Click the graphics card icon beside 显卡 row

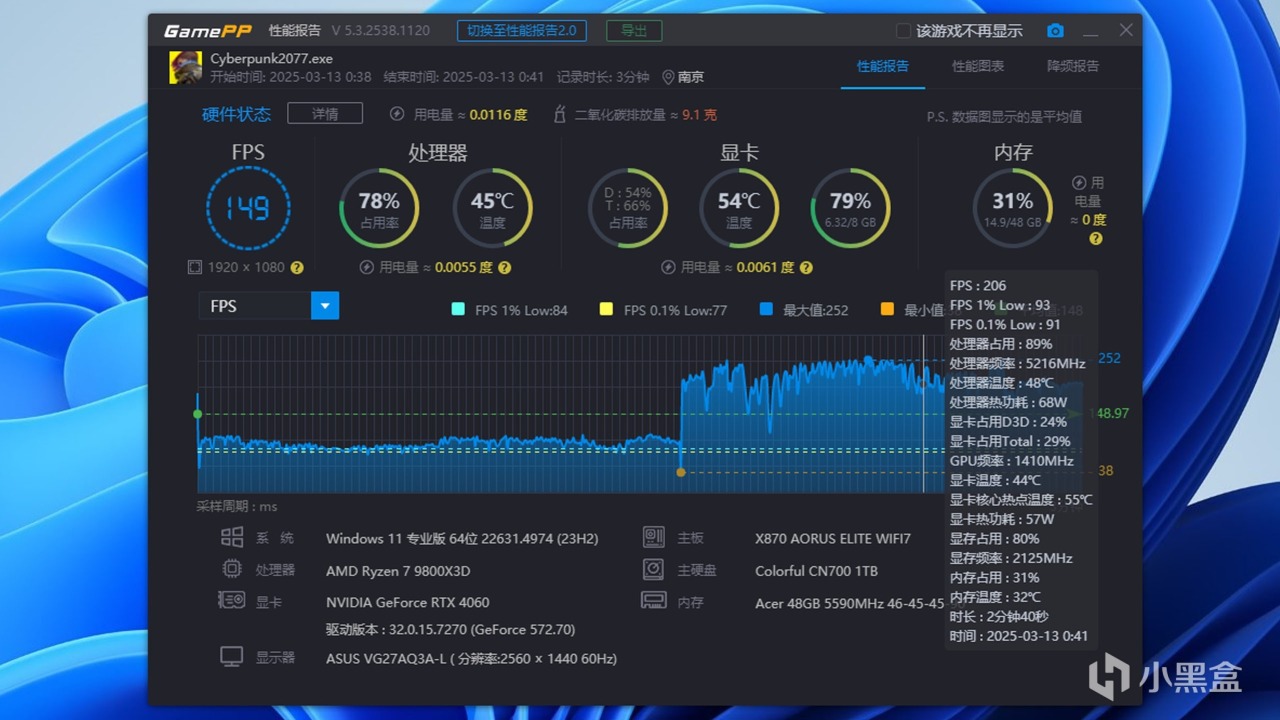pos(232,601)
